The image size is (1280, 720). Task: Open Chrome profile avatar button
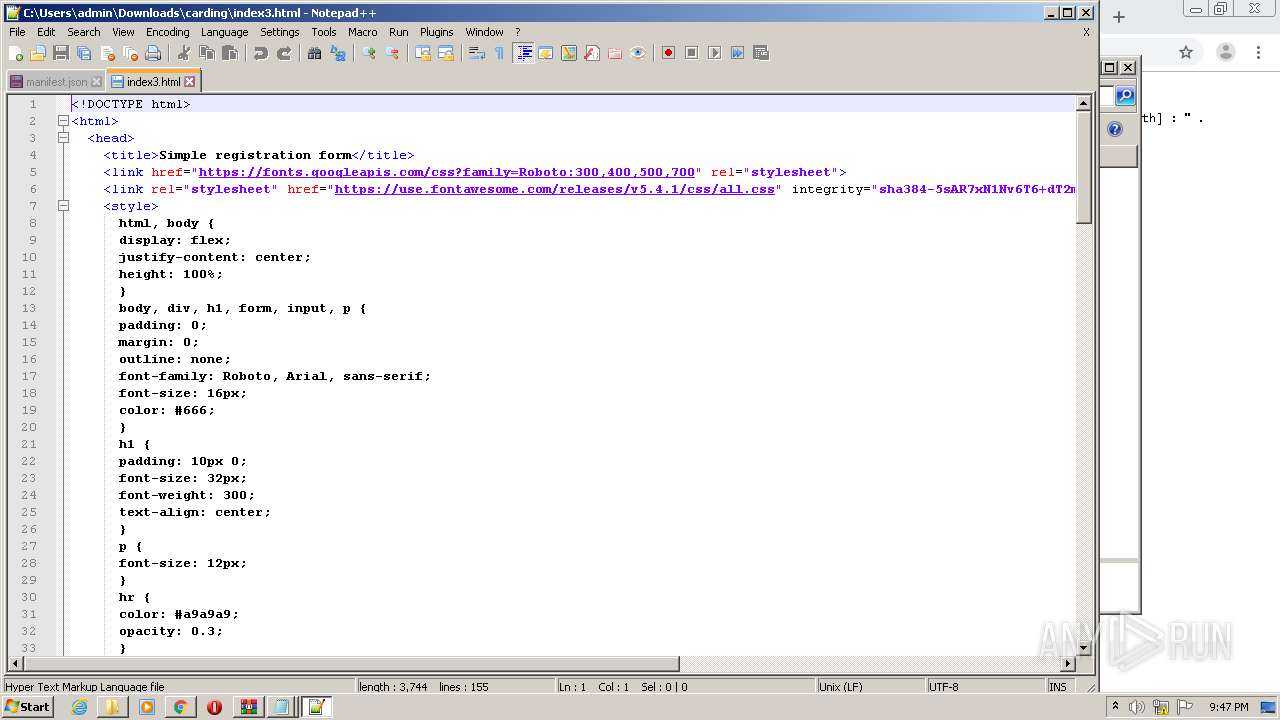pyautogui.click(x=1225, y=52)
